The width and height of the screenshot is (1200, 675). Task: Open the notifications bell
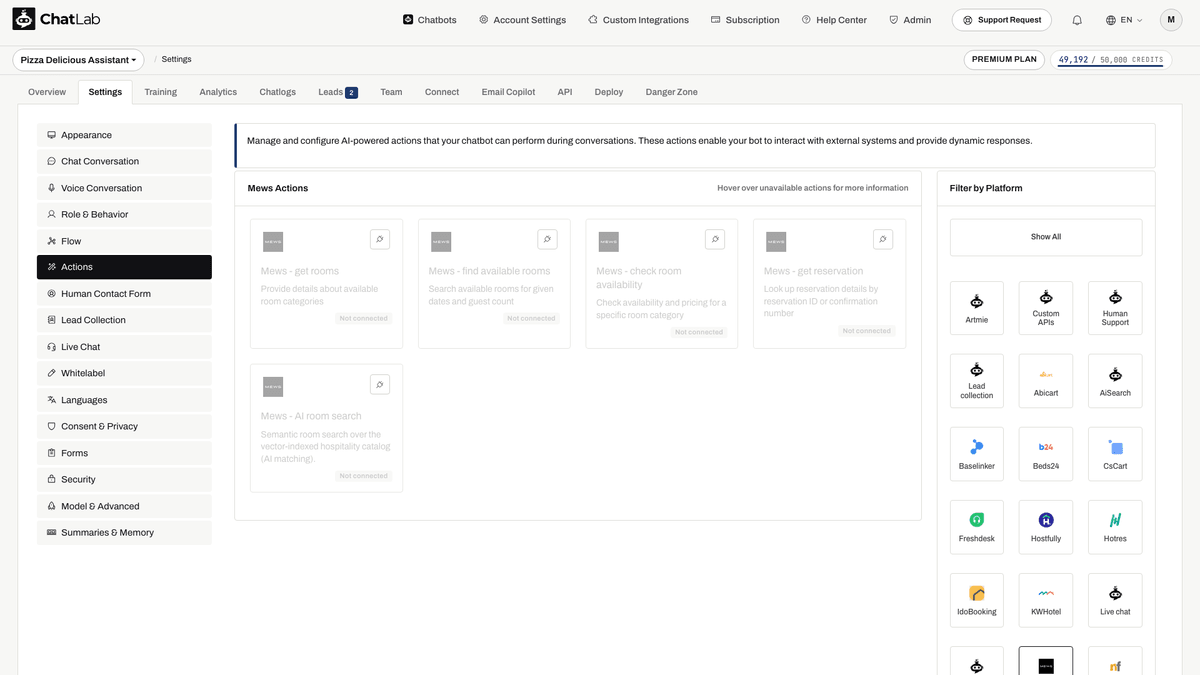pos(1077,20)
